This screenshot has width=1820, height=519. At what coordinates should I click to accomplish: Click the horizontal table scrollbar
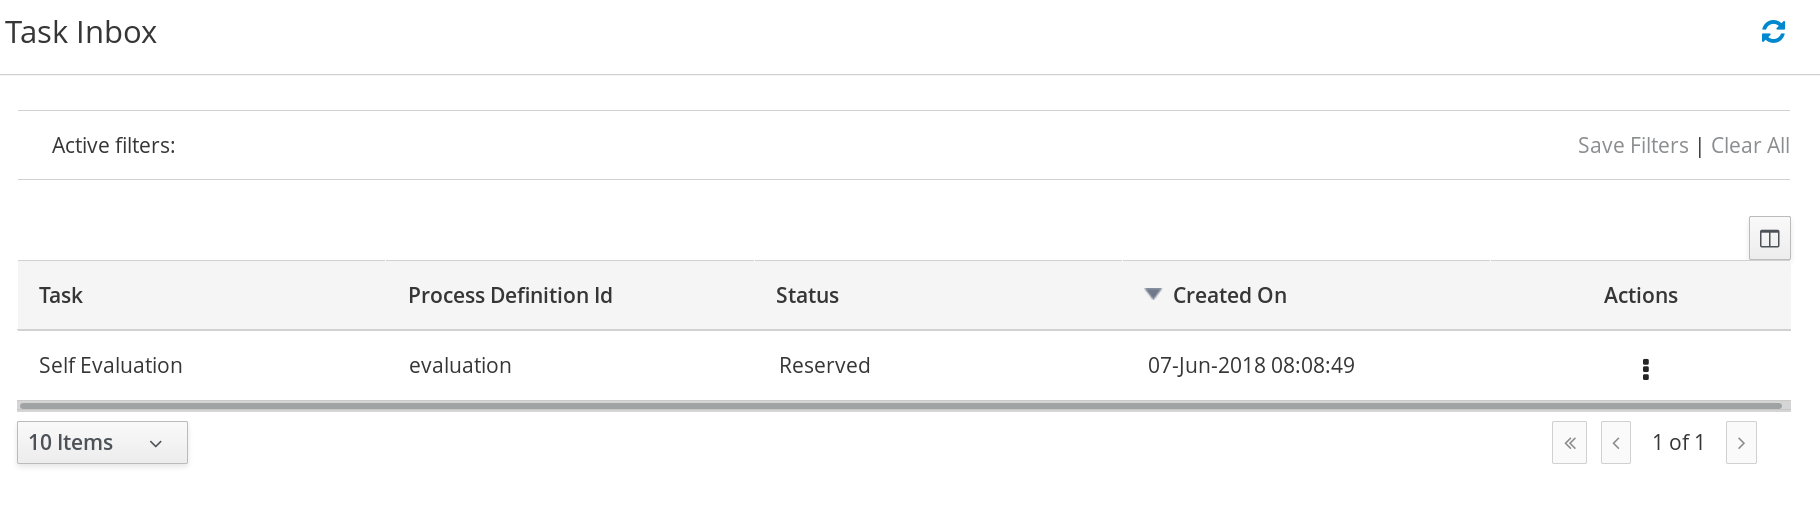pyautogui.click(x=901, y=406)
